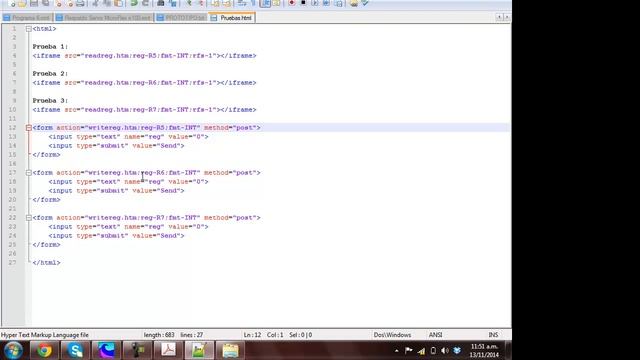Click the Paste clipboard icon

click(x=118, y=3)
